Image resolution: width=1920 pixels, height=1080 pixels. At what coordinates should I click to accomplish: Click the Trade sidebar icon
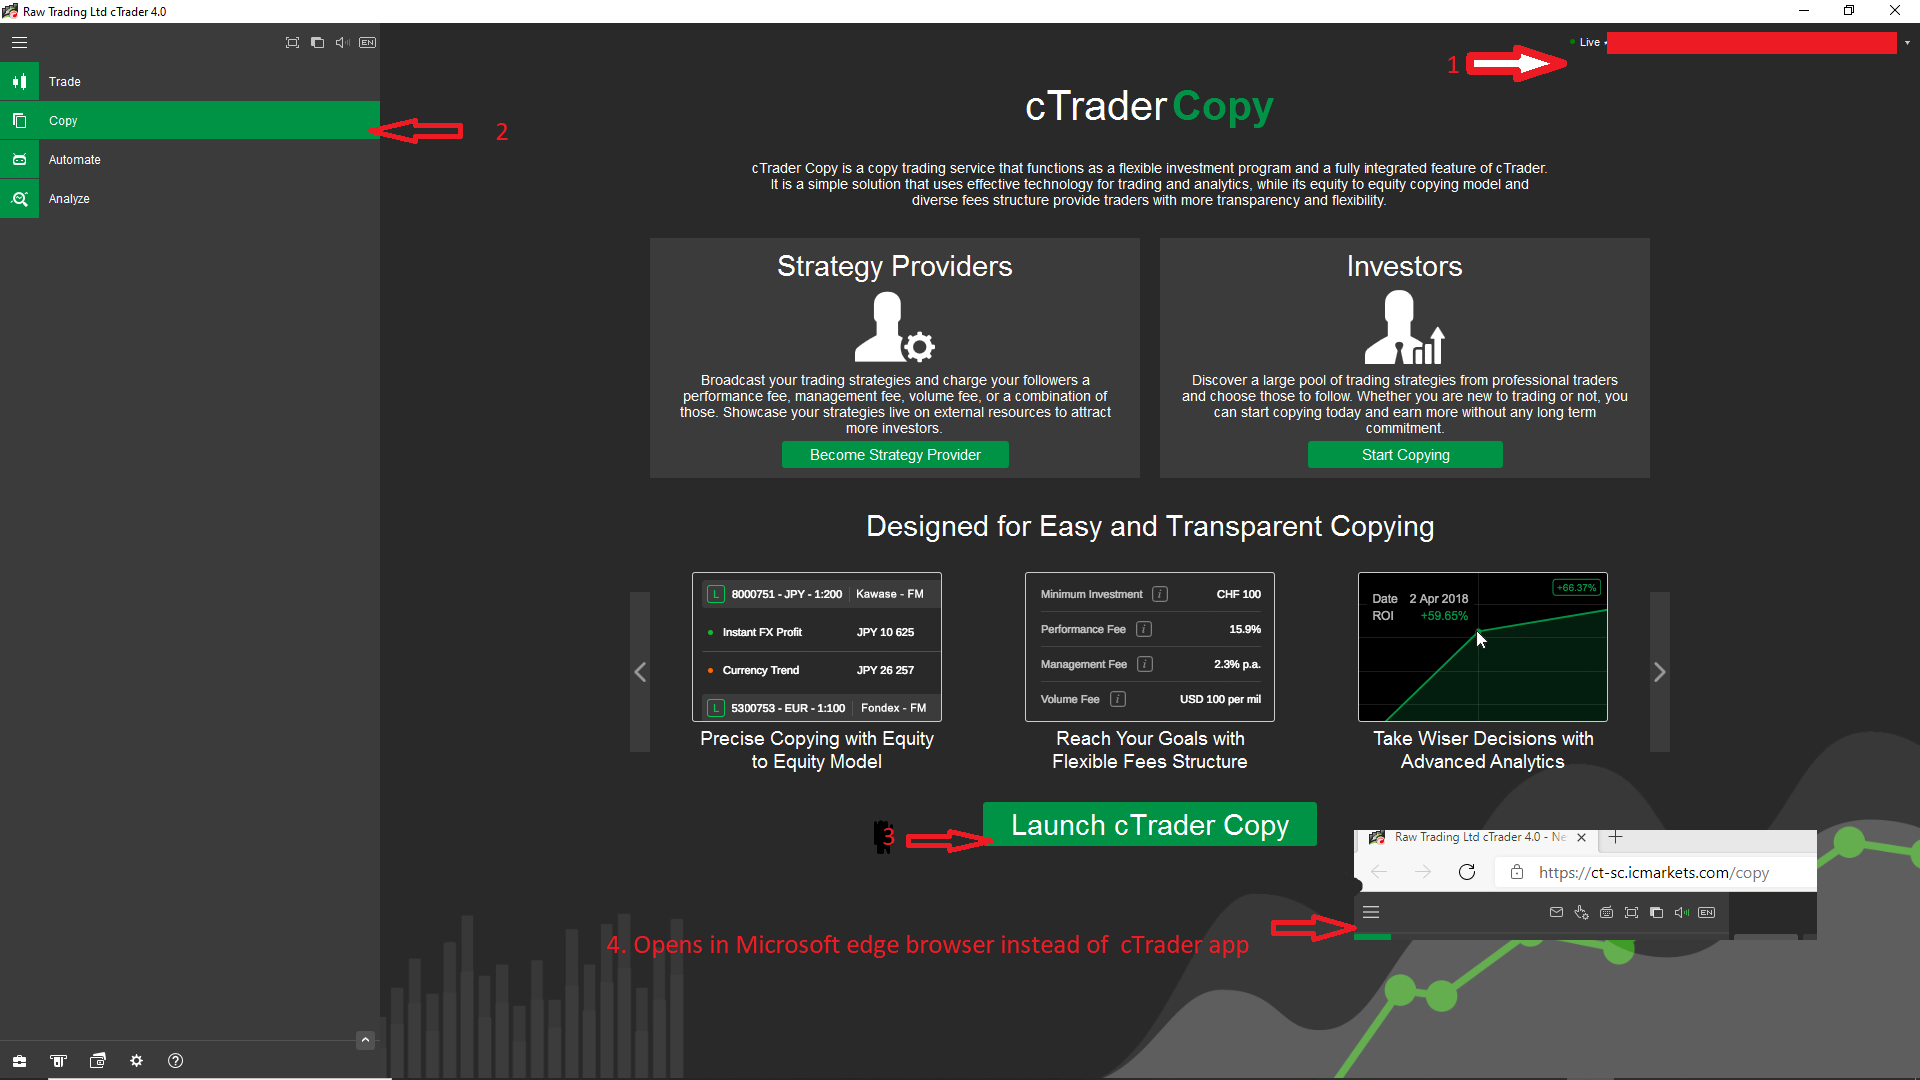point(18,80)
